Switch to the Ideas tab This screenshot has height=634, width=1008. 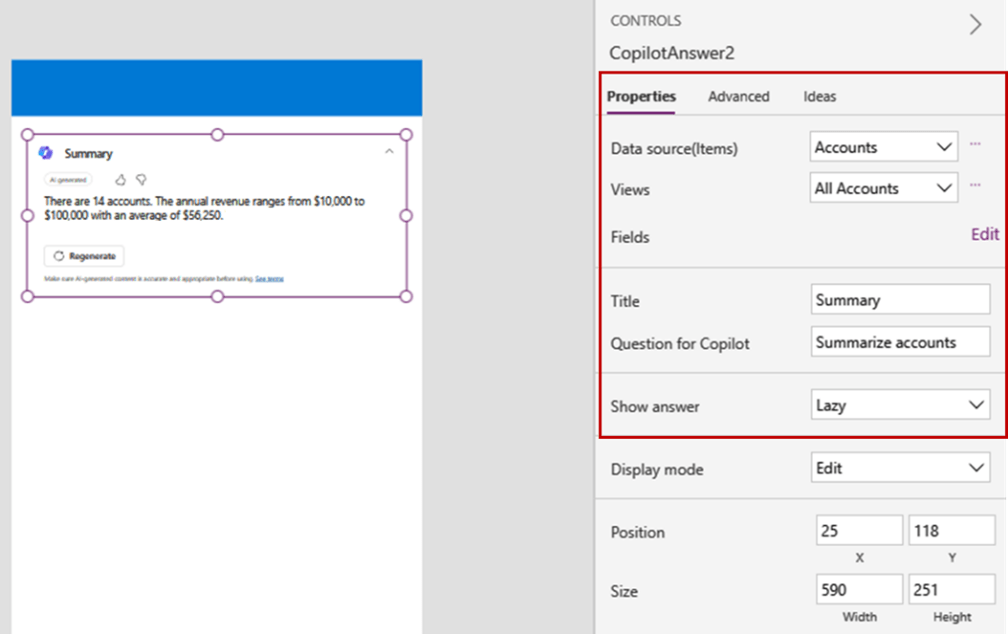pos(819,97)
